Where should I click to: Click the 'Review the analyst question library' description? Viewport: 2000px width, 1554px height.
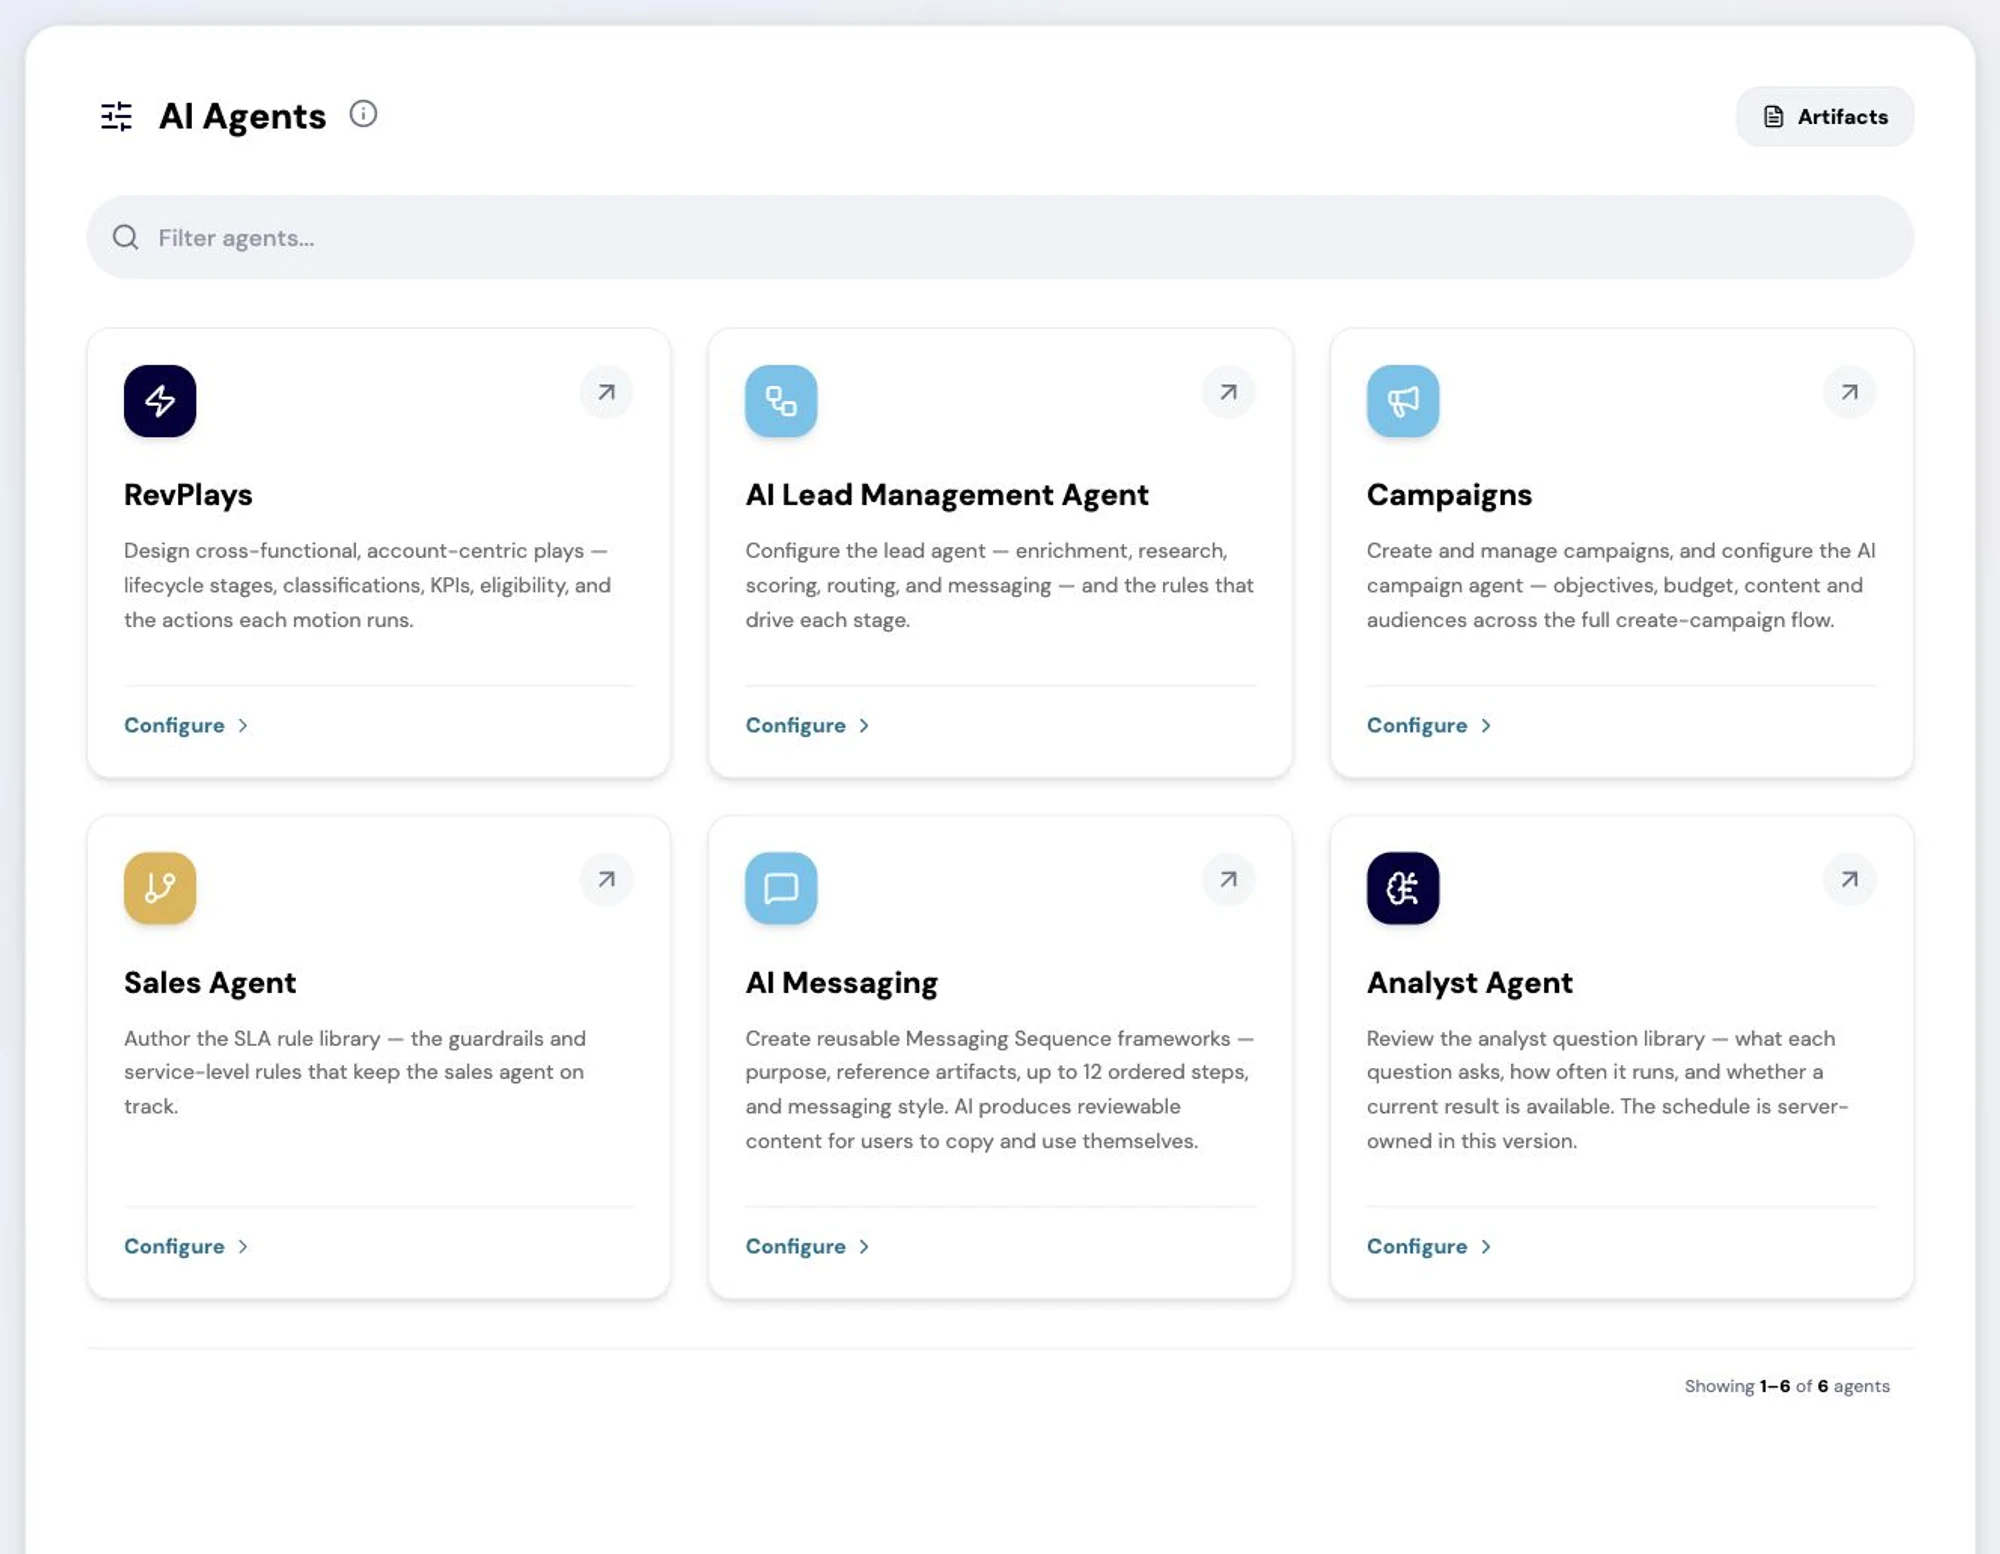pos(1608,1089)
